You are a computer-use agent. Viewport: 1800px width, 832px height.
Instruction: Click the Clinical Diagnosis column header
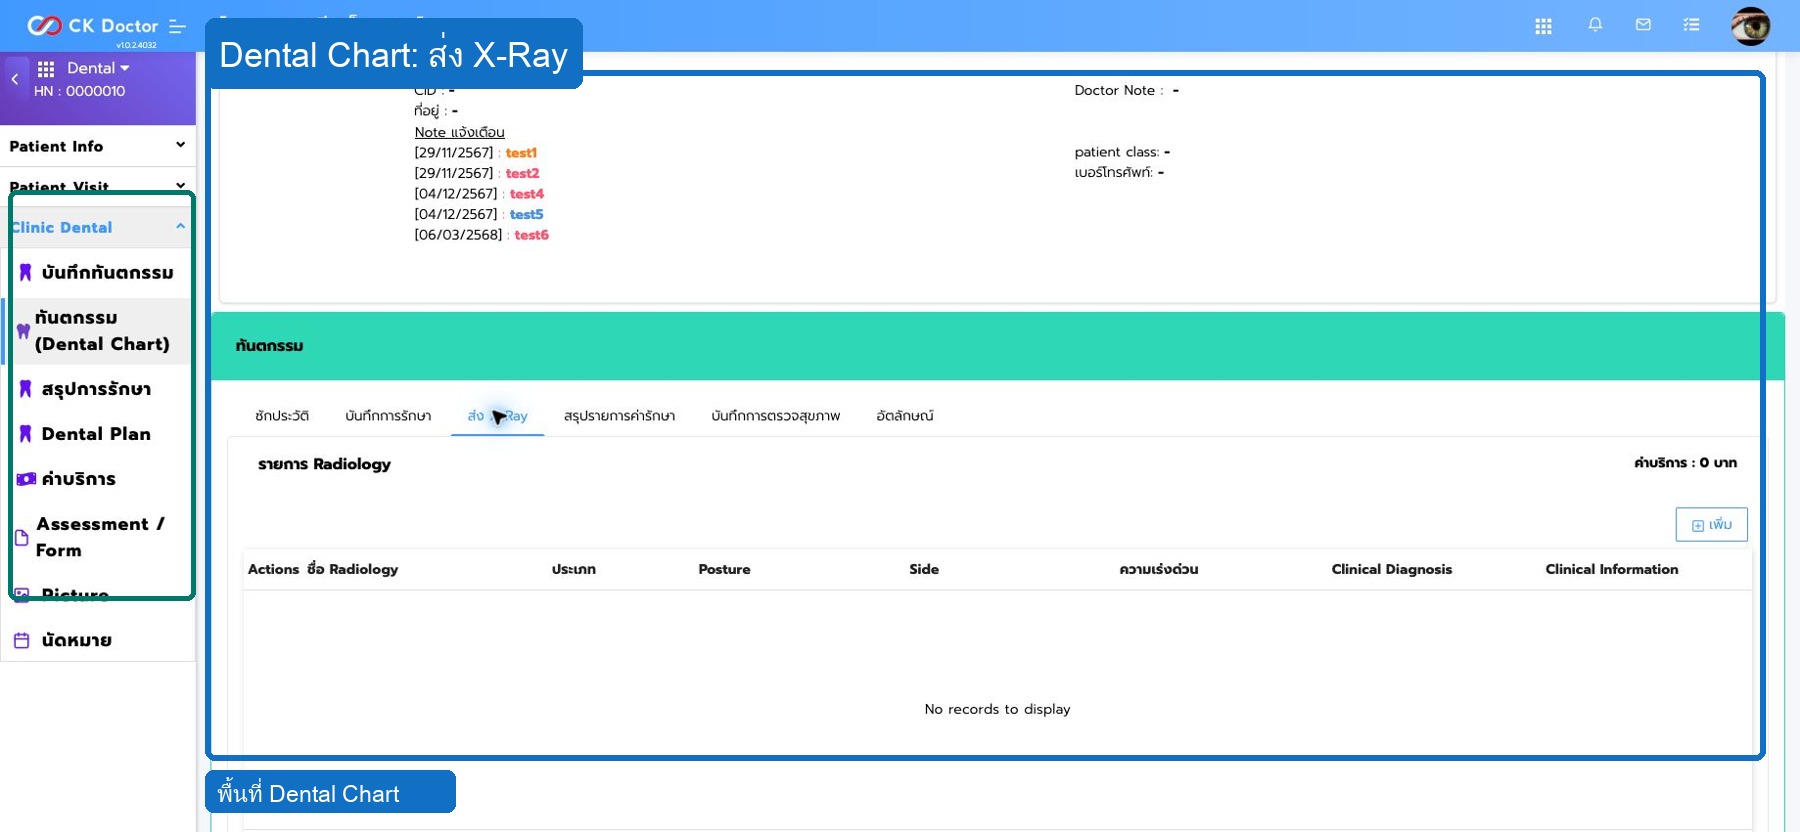1392,569
